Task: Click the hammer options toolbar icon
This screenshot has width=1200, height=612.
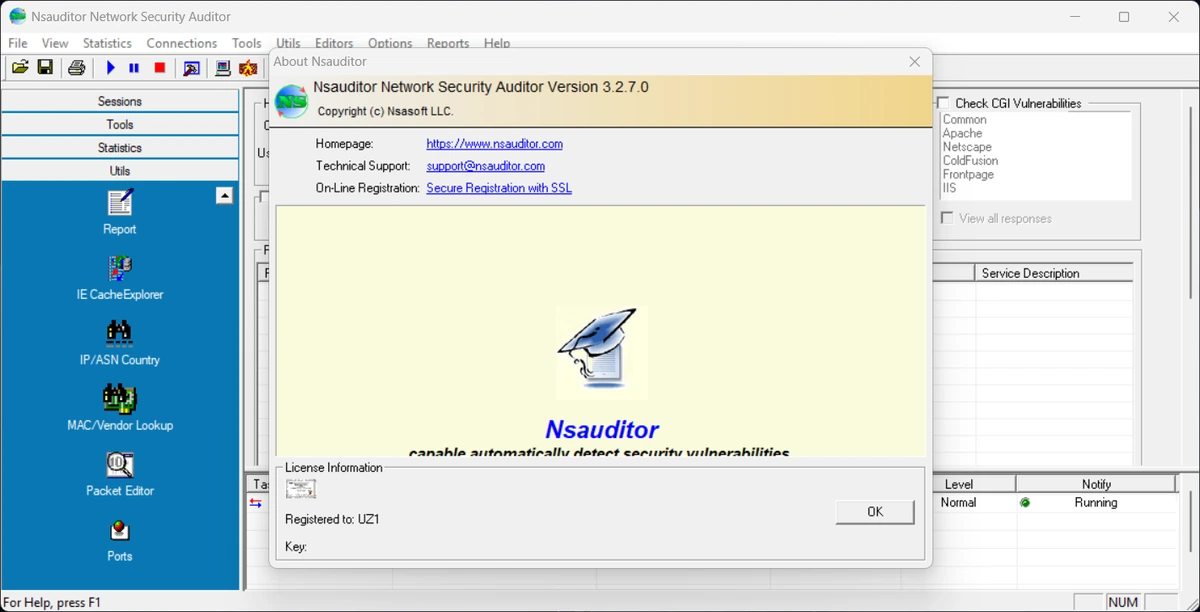Action: (192, 68)
